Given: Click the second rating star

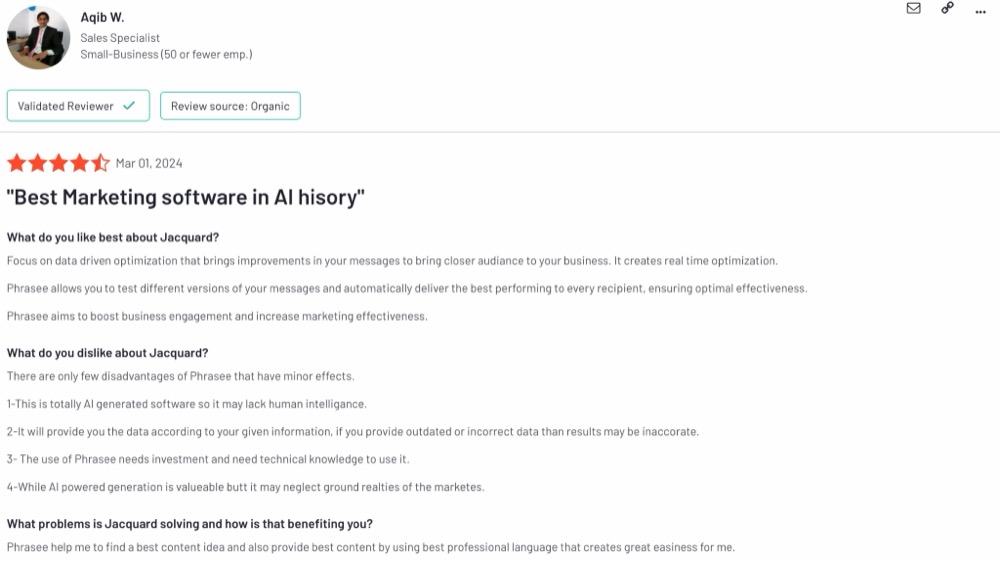Looking at the screenshot, I should 38,163.
